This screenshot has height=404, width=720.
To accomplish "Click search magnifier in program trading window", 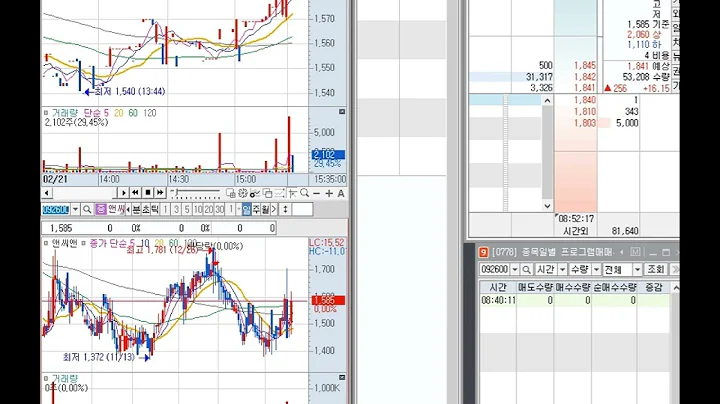I will tap(527, 269).
